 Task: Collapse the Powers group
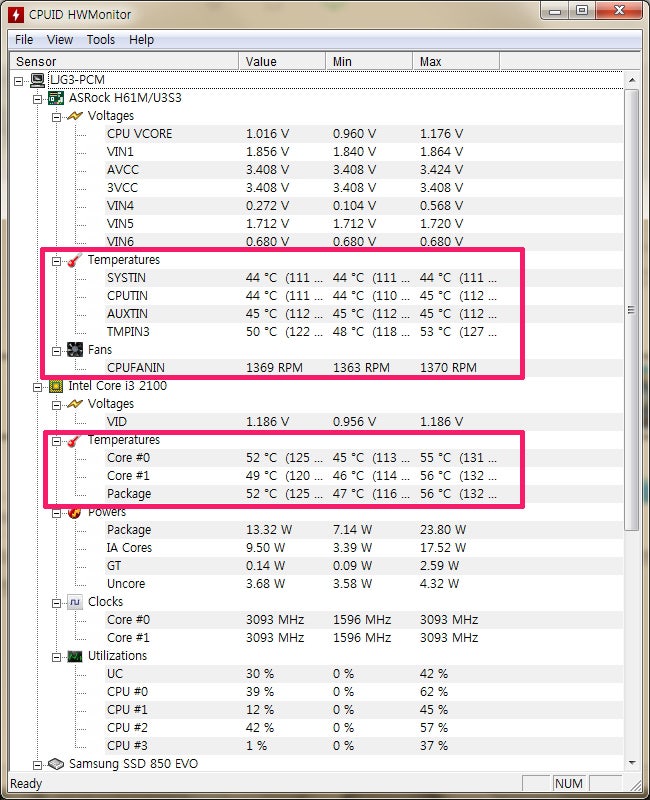click(x=56, y=513)
